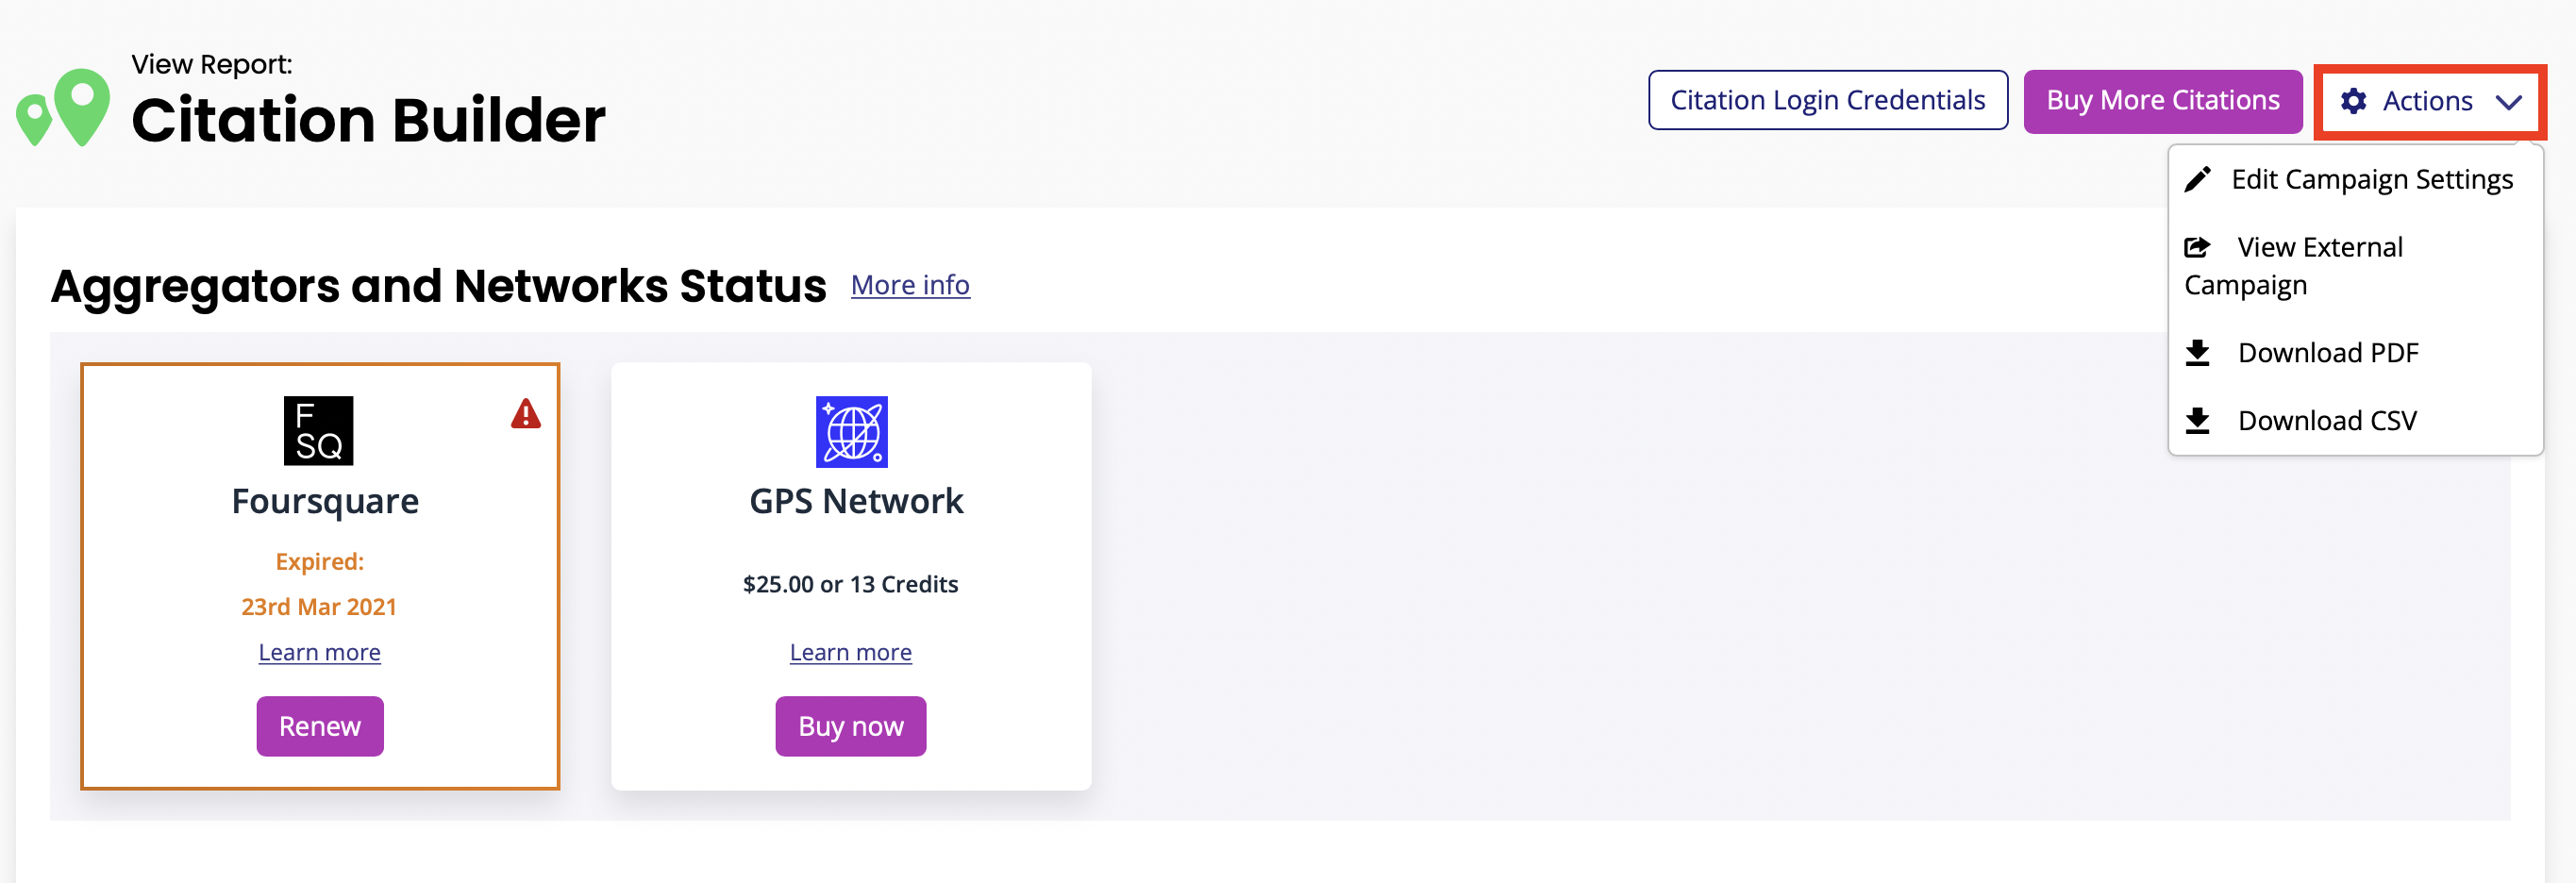The image size is (2576, 883).
Task: Click the share icon beside View External Campaign
Action: click(2197, 247)
